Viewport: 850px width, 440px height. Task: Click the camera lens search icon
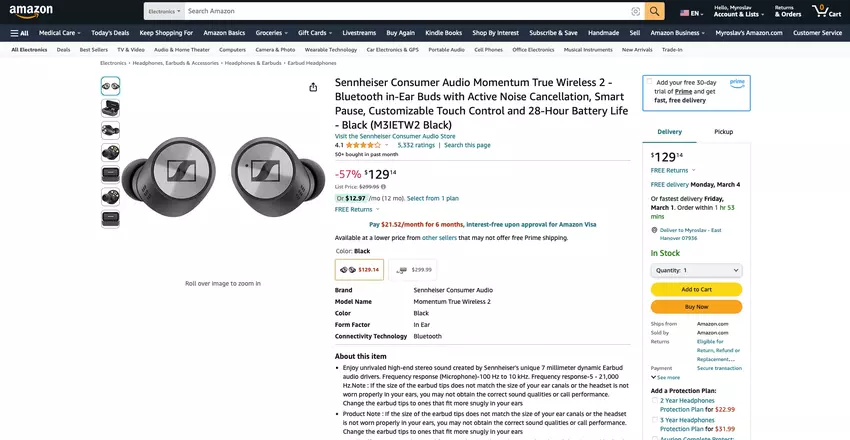click(x=635, y=11)
